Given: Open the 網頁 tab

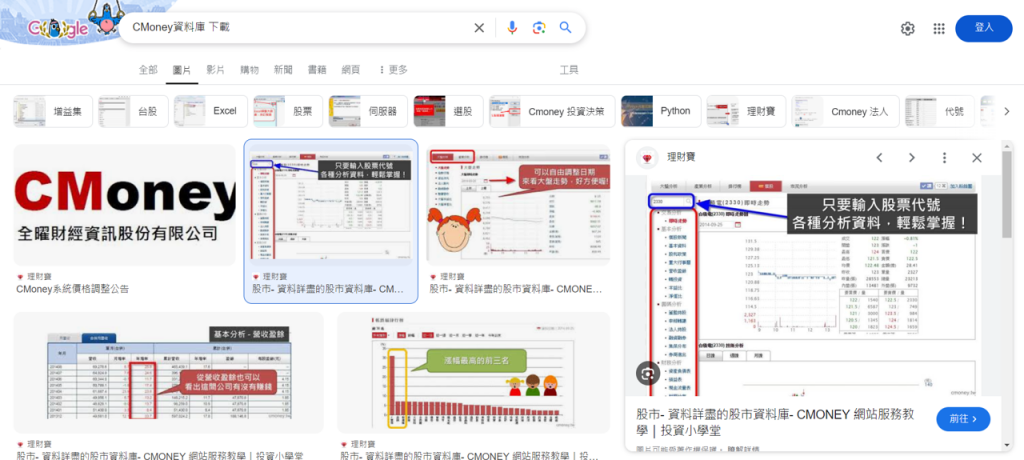Looking at the screenshot, I should [x=351, y=70].
